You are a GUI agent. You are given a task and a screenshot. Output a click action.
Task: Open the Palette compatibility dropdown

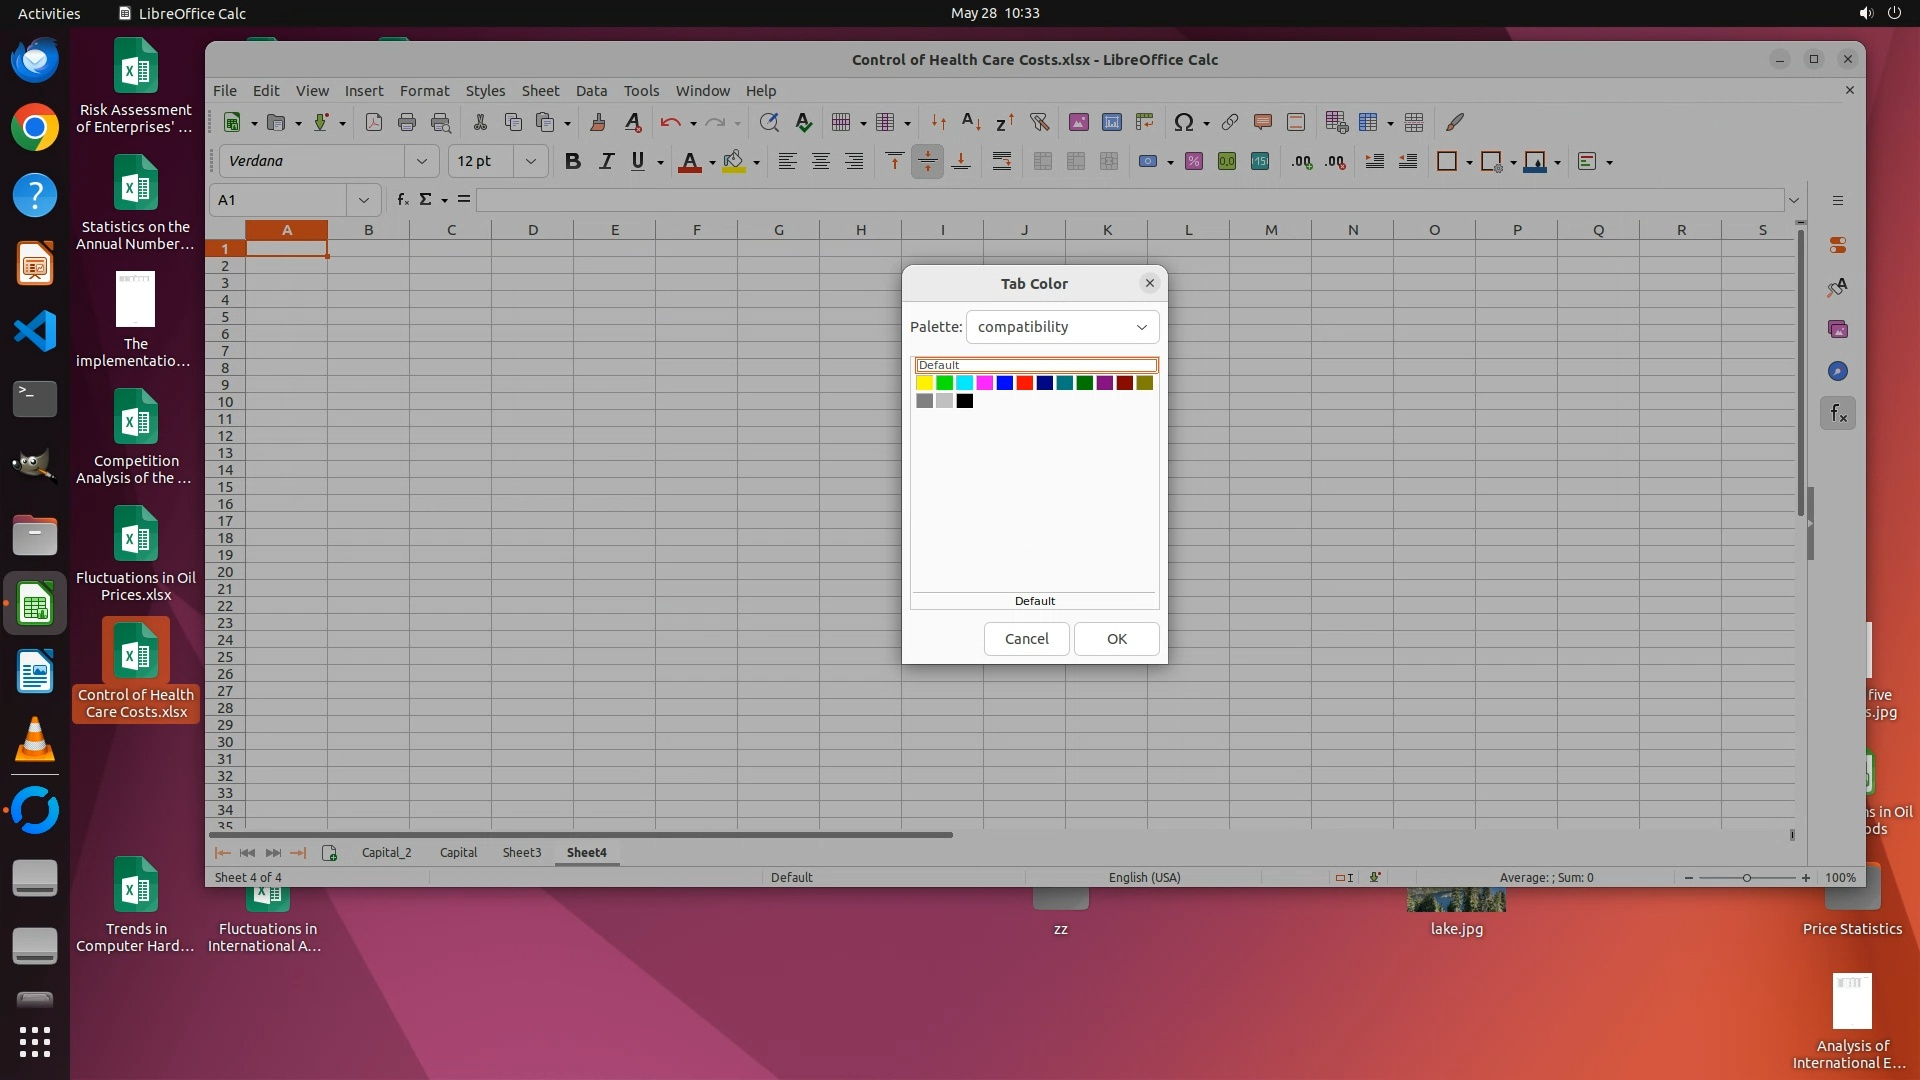(1062, 327)
